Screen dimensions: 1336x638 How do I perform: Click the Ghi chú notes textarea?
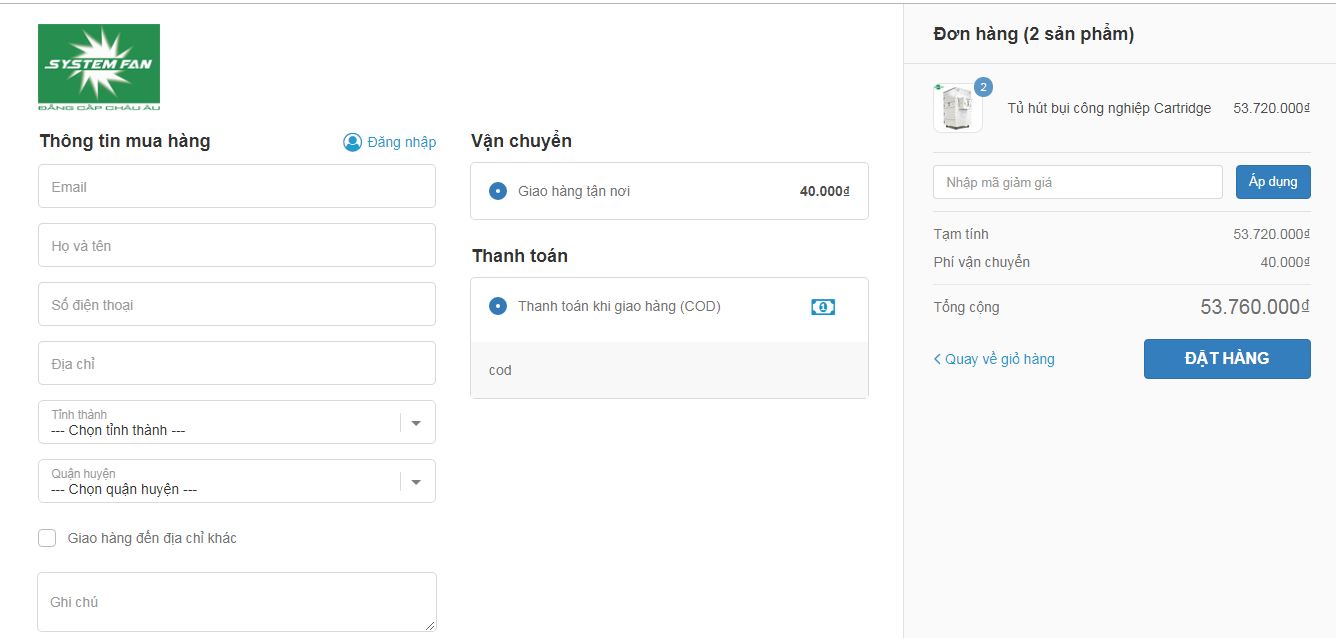(236, 602)
